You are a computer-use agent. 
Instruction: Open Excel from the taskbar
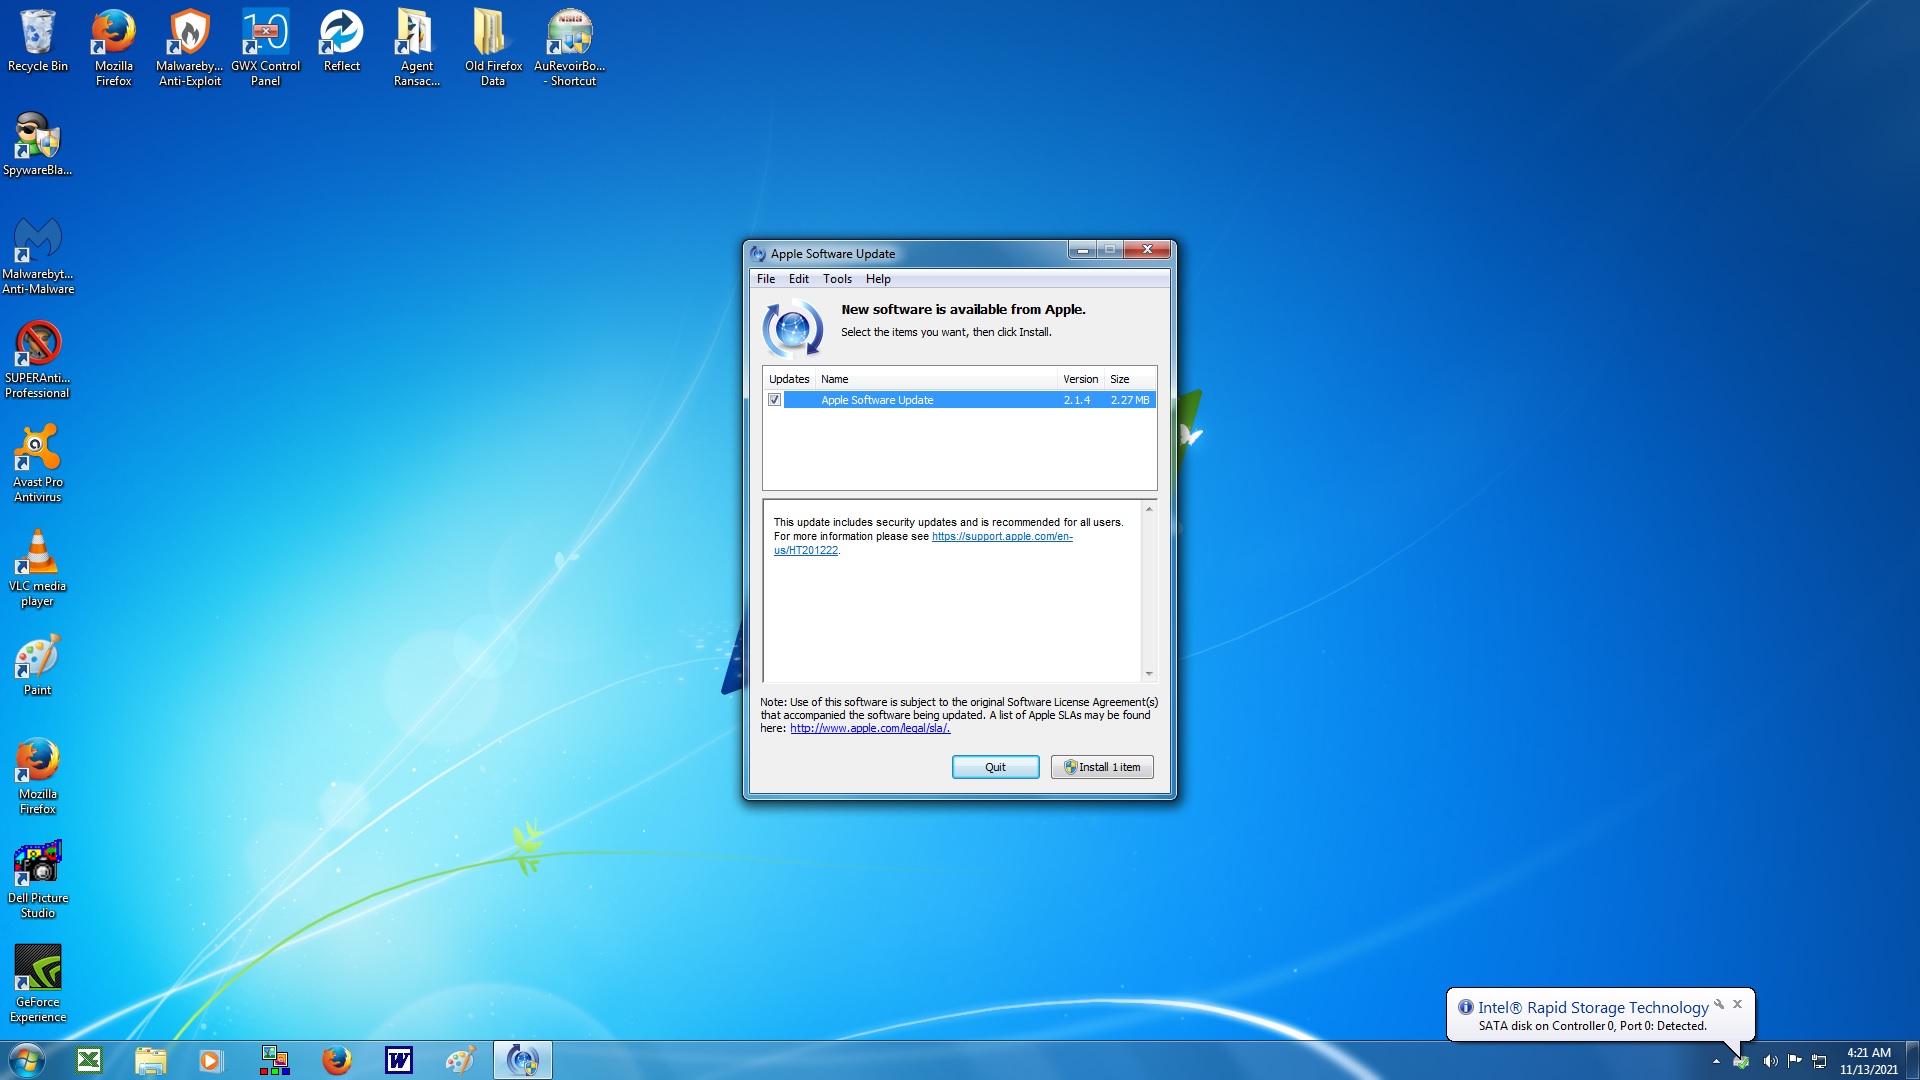point(89,1060)
